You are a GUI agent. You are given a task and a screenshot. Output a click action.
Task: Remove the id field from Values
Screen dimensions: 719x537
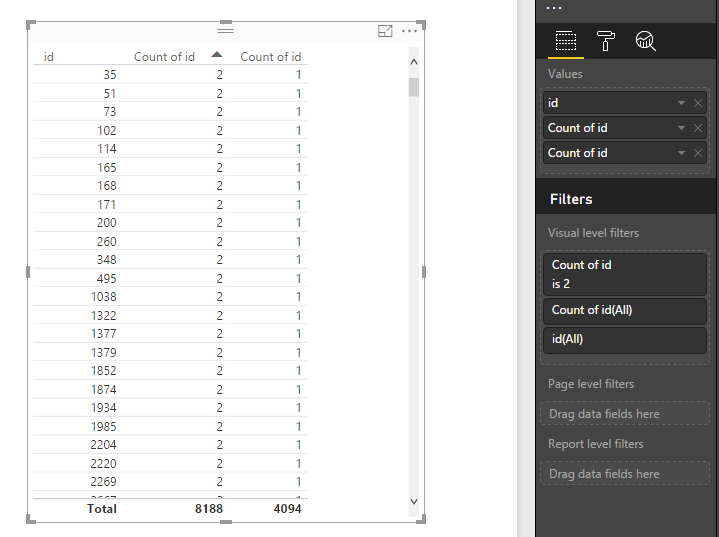[x=698, y=103]
